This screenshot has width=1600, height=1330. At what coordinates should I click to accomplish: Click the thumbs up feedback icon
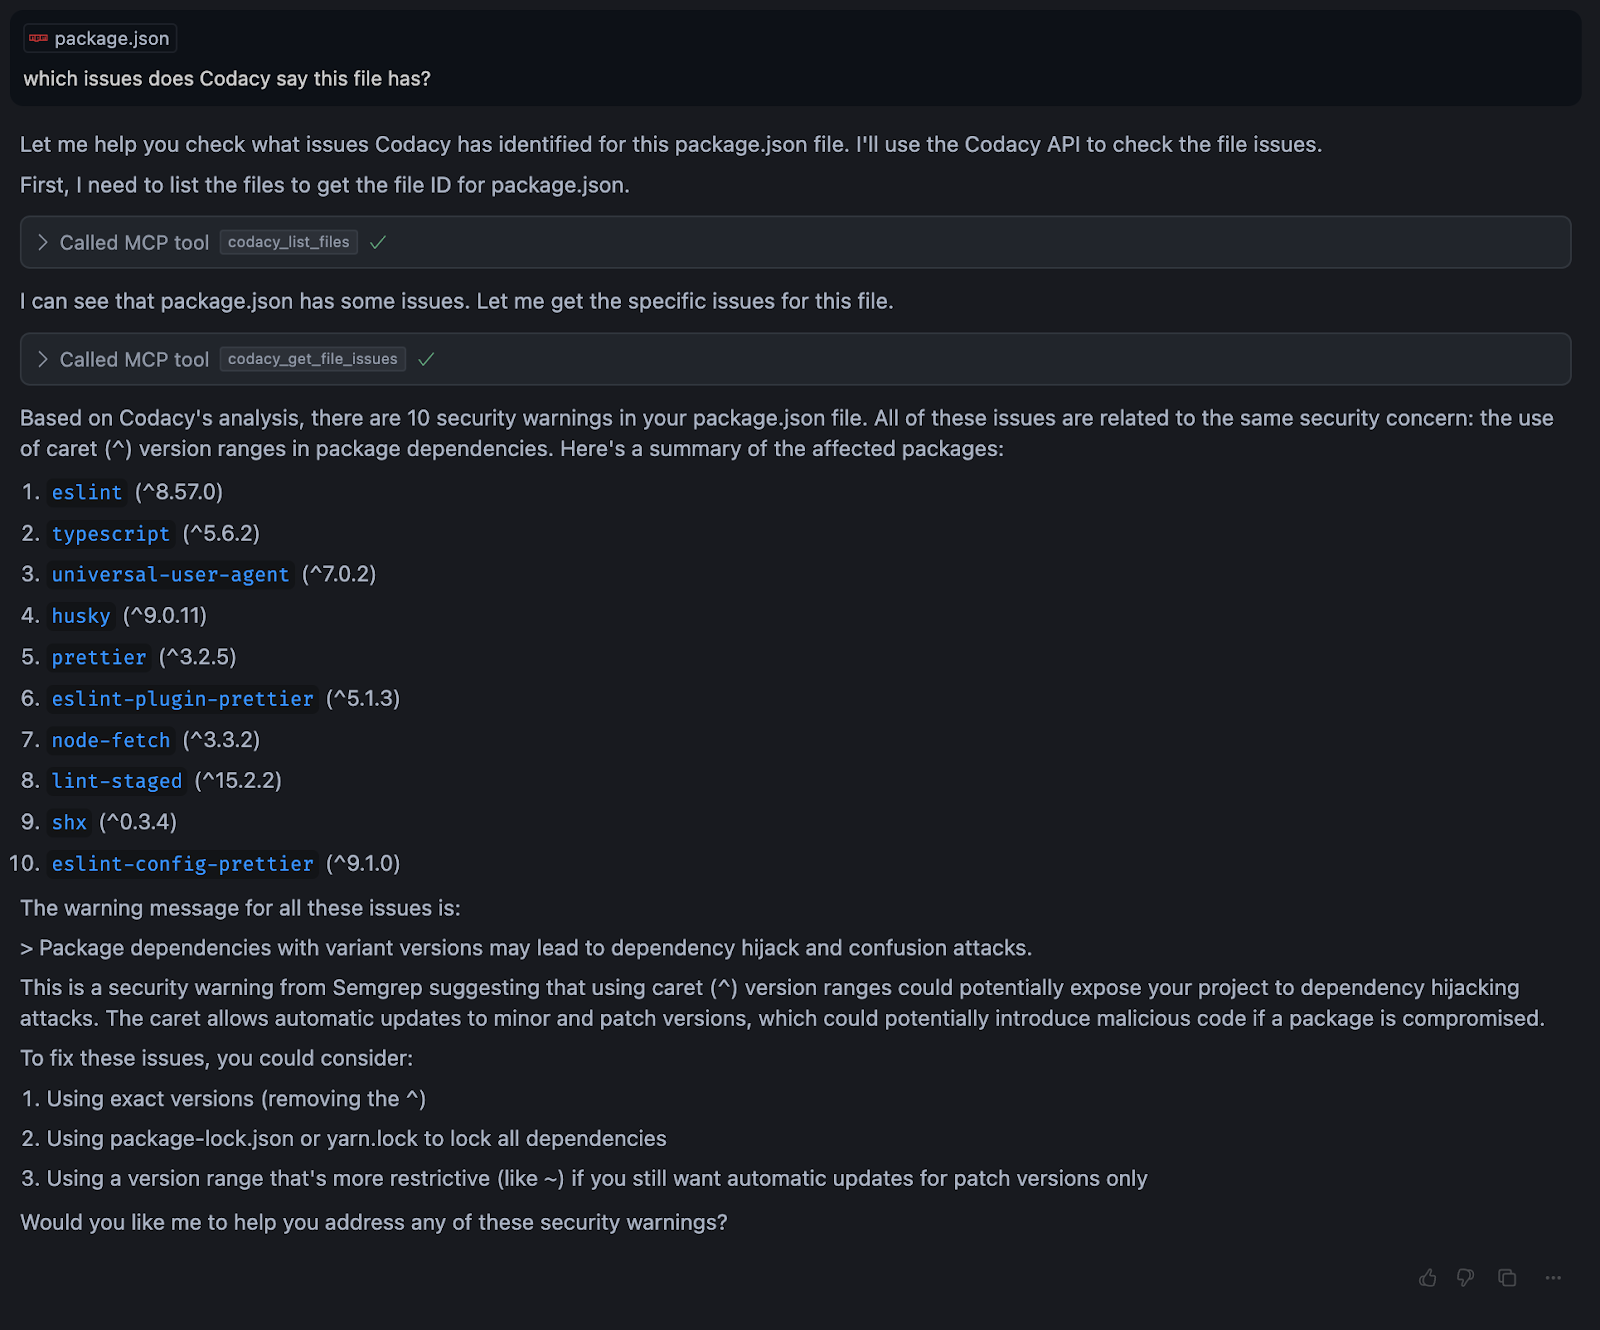pos(1428,1278)
